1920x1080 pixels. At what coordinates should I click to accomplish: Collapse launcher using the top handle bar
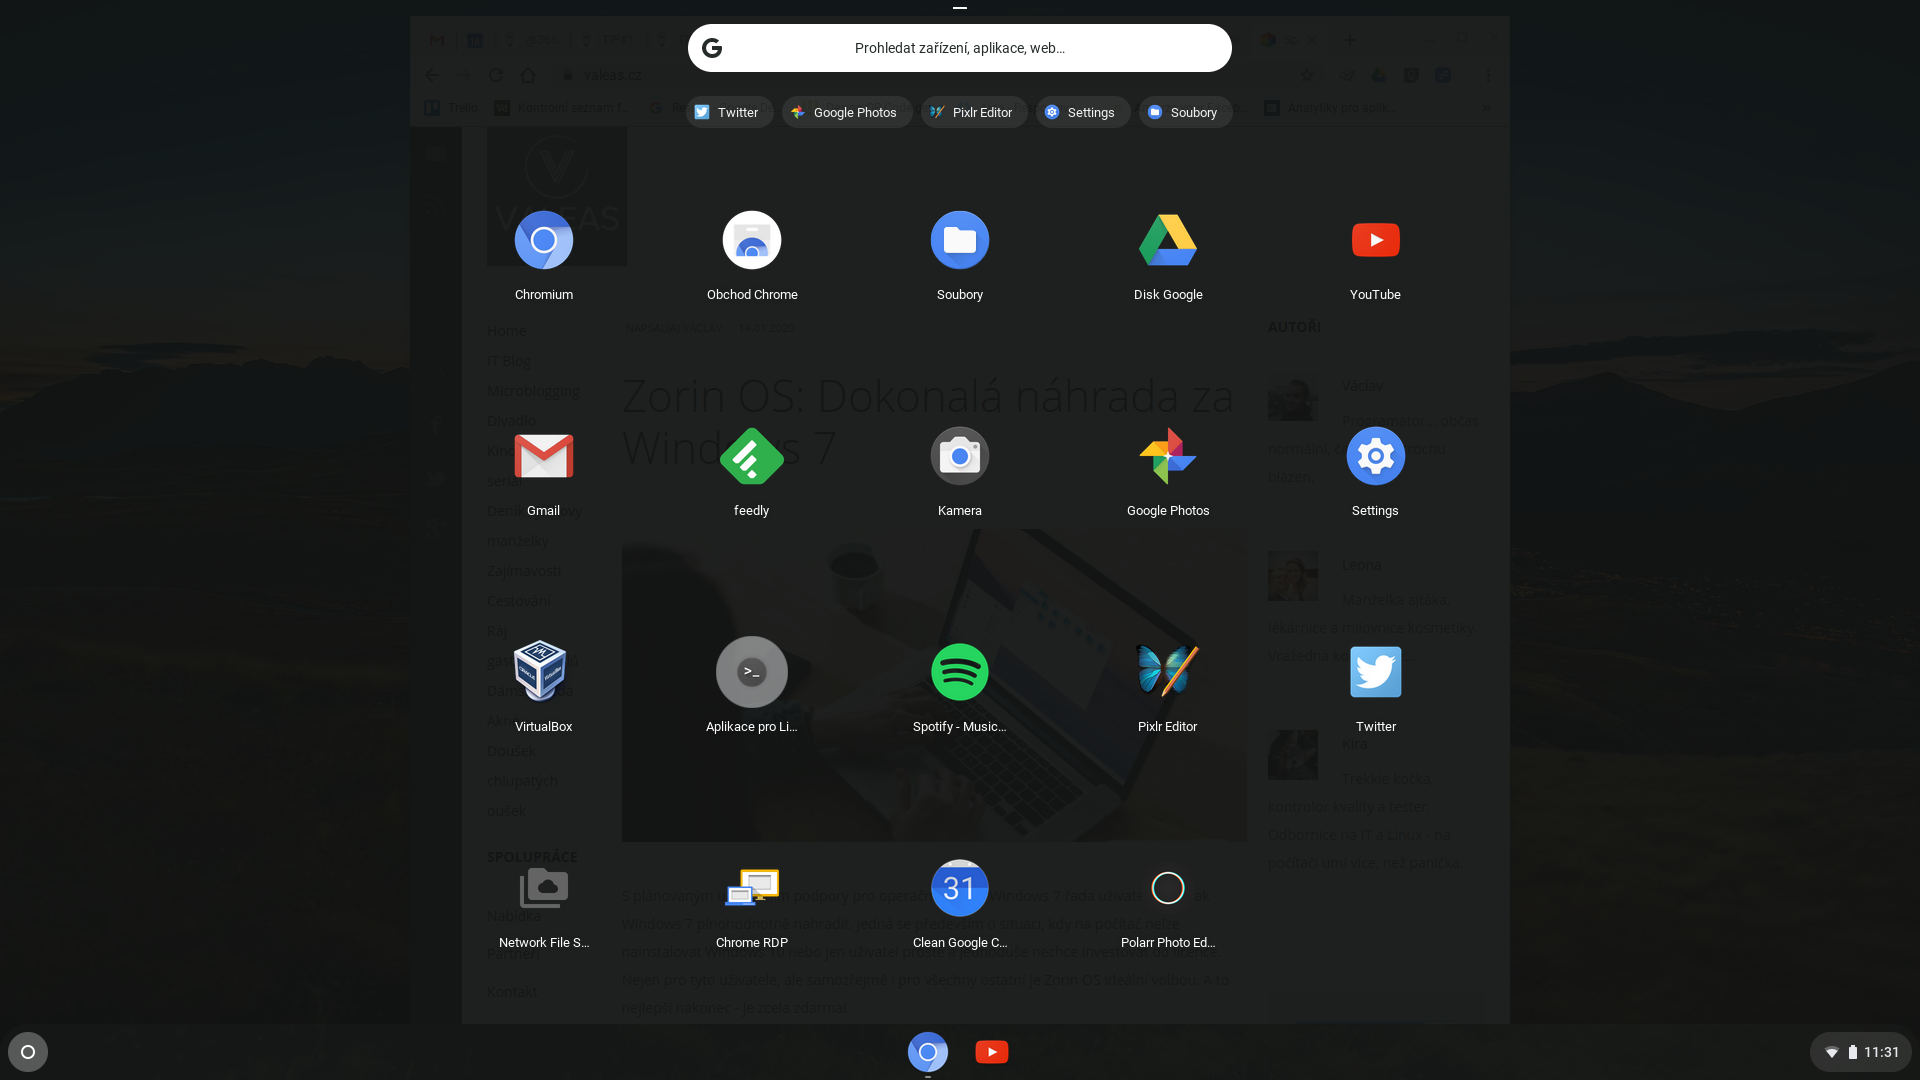coord(960,8)
